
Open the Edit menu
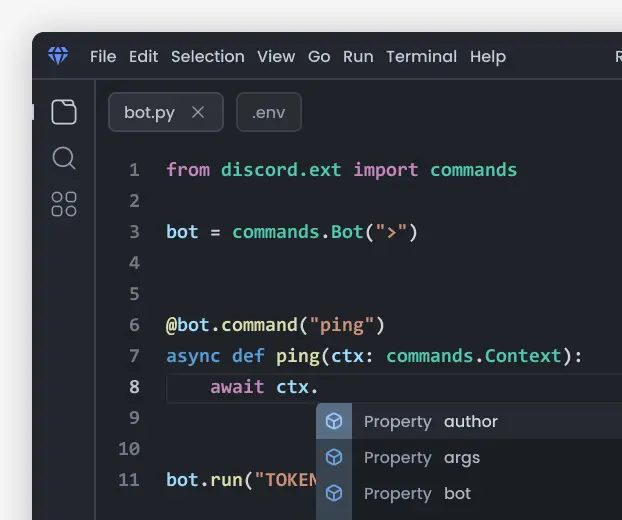click(144, 57)
